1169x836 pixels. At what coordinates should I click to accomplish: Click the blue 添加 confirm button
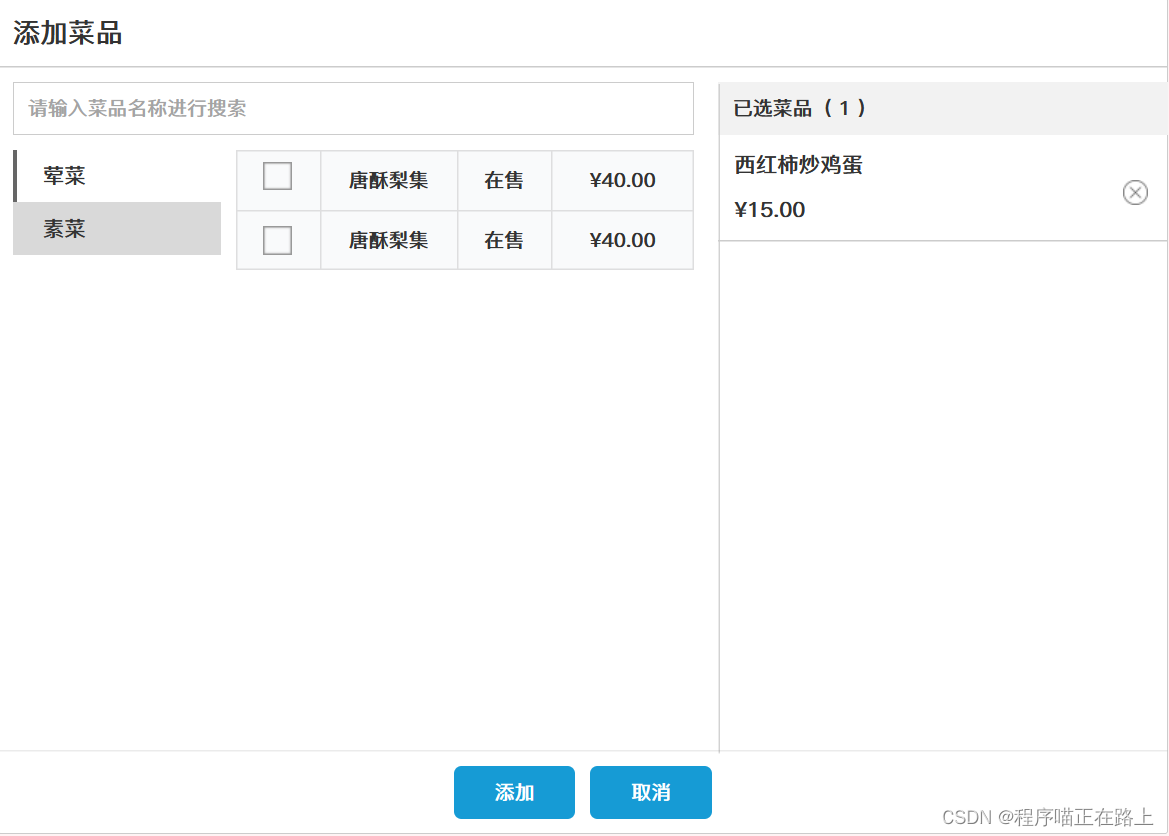(514, 791)
